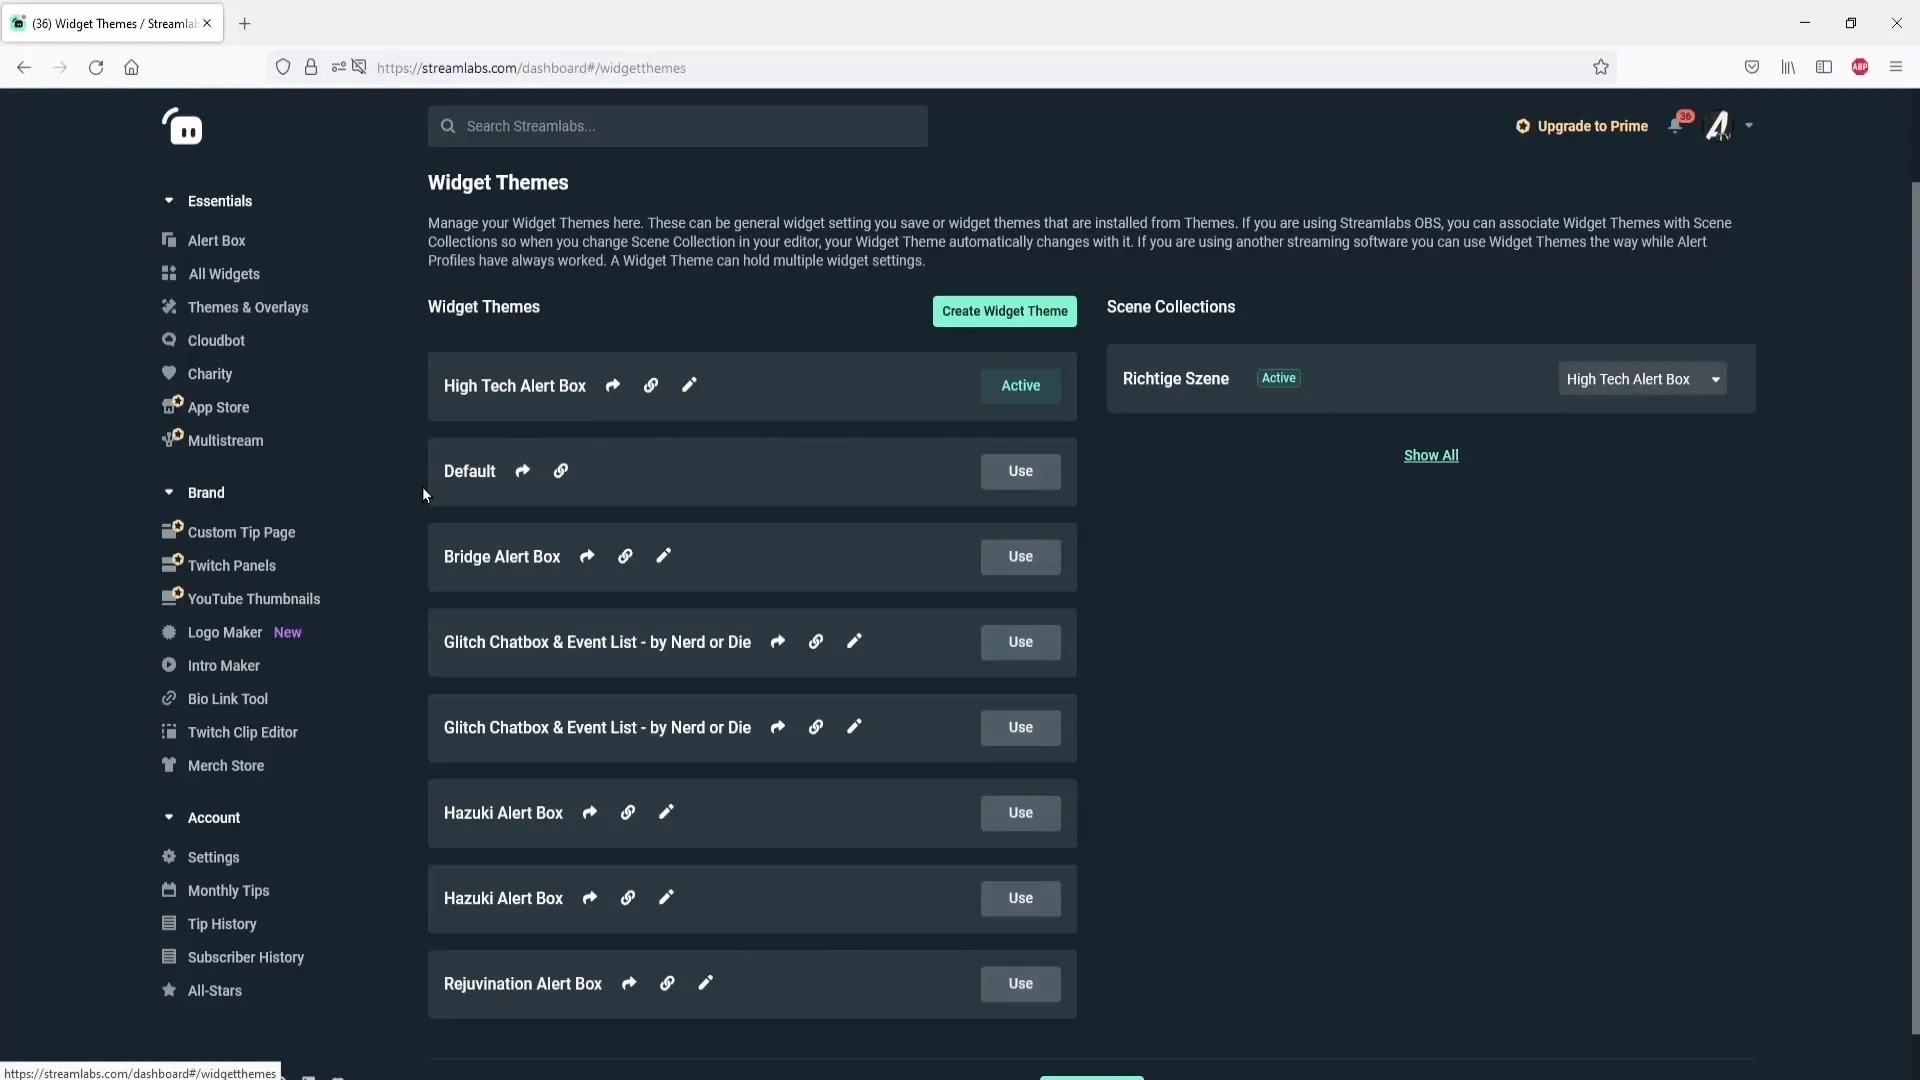Click Use button for Default theme
Screen dimensions: 1920x1080
(1020, 471)
